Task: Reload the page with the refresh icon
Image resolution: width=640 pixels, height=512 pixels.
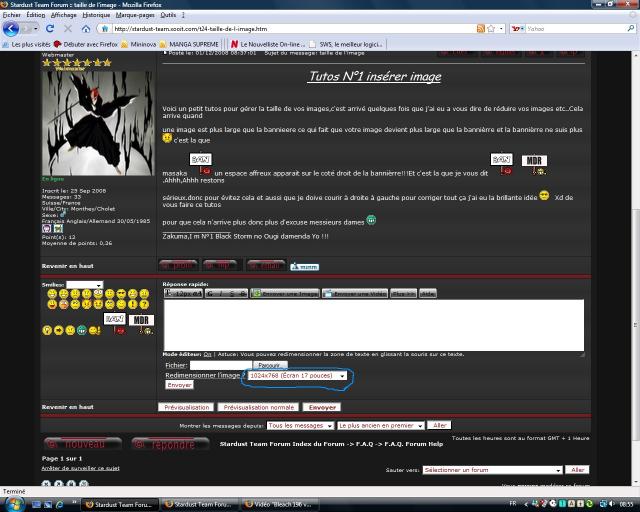Action: [50, 29]
